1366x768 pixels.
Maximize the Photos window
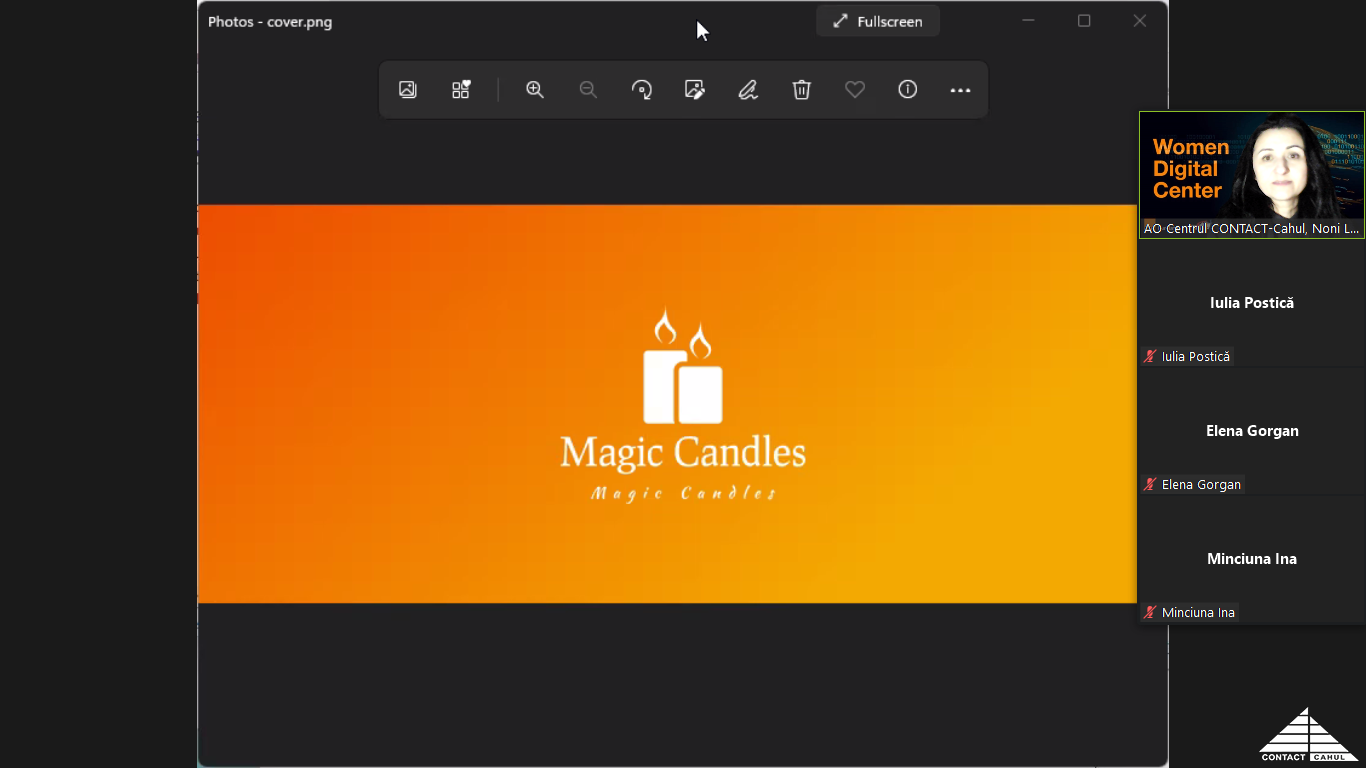tap(1084, 21)
